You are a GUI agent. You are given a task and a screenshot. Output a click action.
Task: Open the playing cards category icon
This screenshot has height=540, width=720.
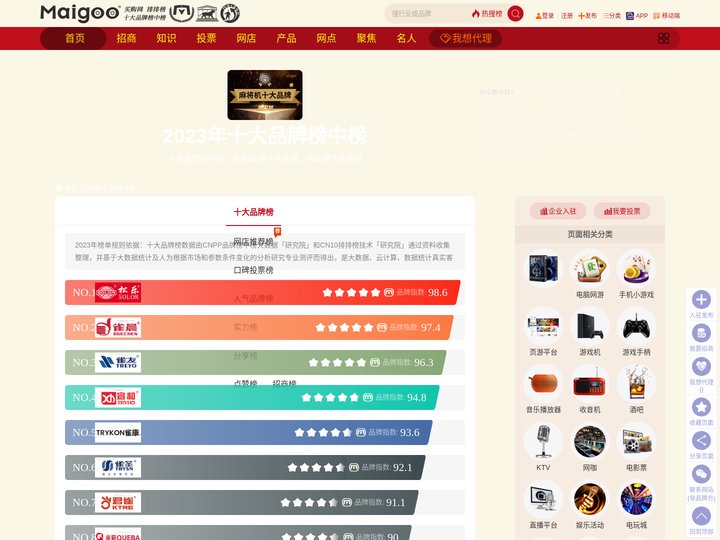pyautogui.click(x=543, y=269)
